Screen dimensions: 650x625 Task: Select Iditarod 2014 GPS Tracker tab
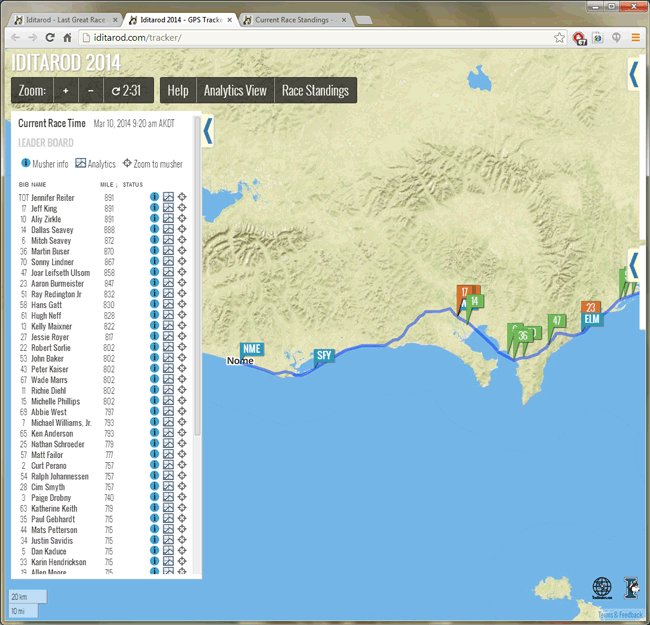pyautogui.click(x=181, y=20)
